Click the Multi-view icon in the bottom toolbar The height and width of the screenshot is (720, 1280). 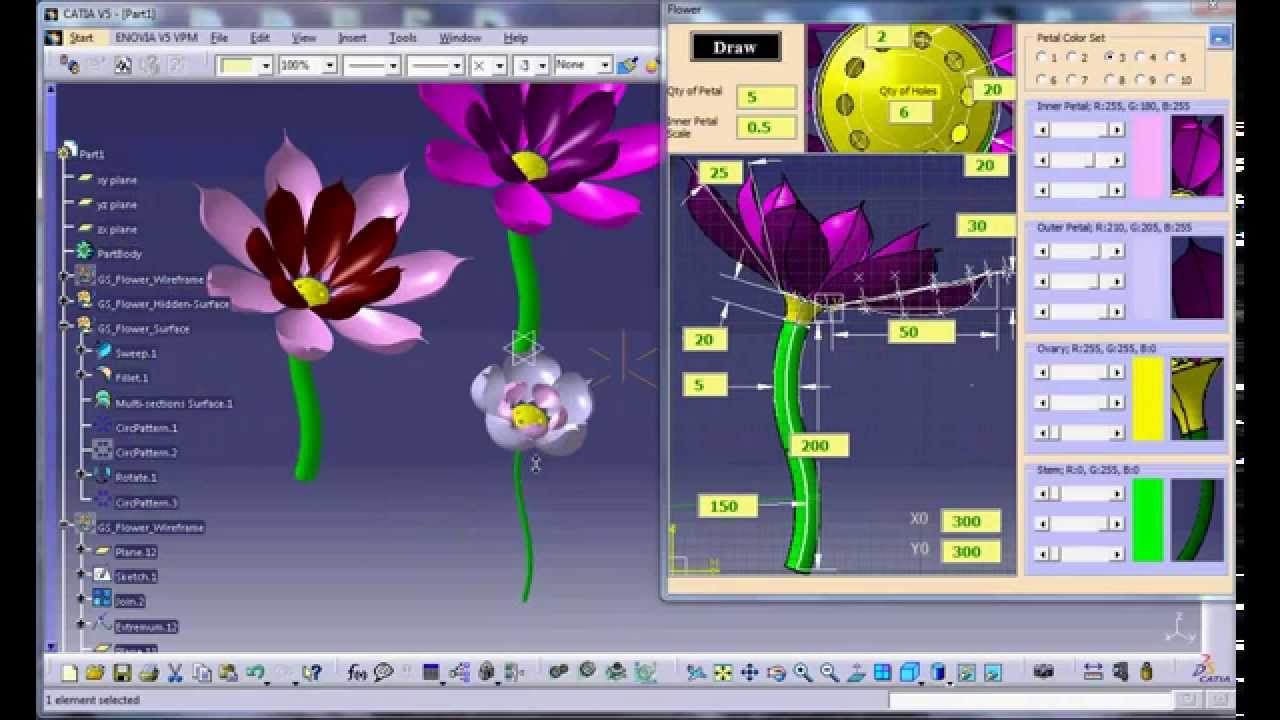pyautogui.click(x=880, y=674)
